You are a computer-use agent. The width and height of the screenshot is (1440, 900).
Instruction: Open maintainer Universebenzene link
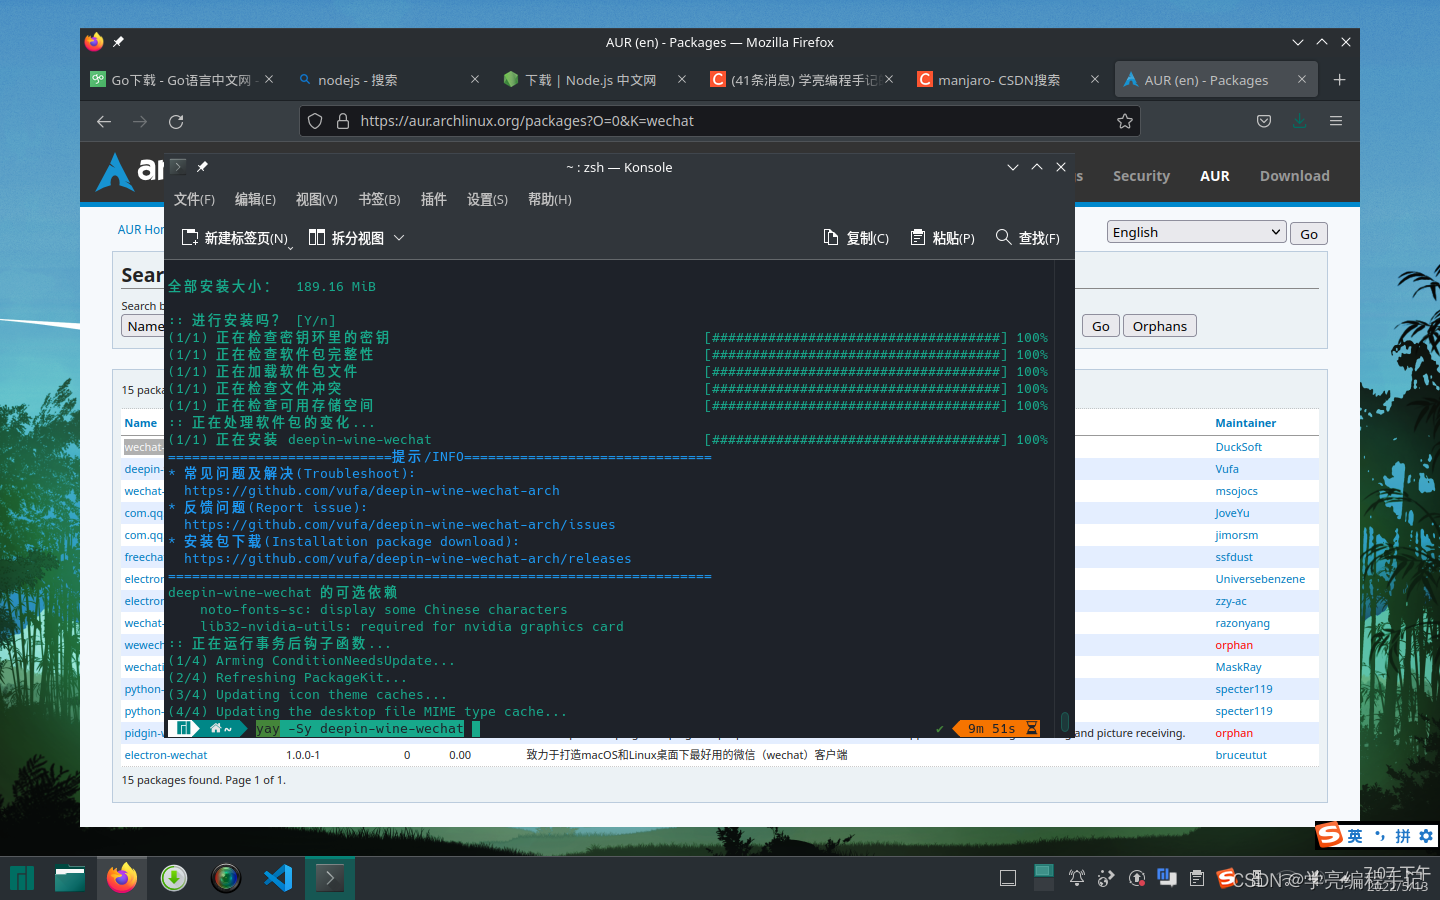[x=1260, y=579]
